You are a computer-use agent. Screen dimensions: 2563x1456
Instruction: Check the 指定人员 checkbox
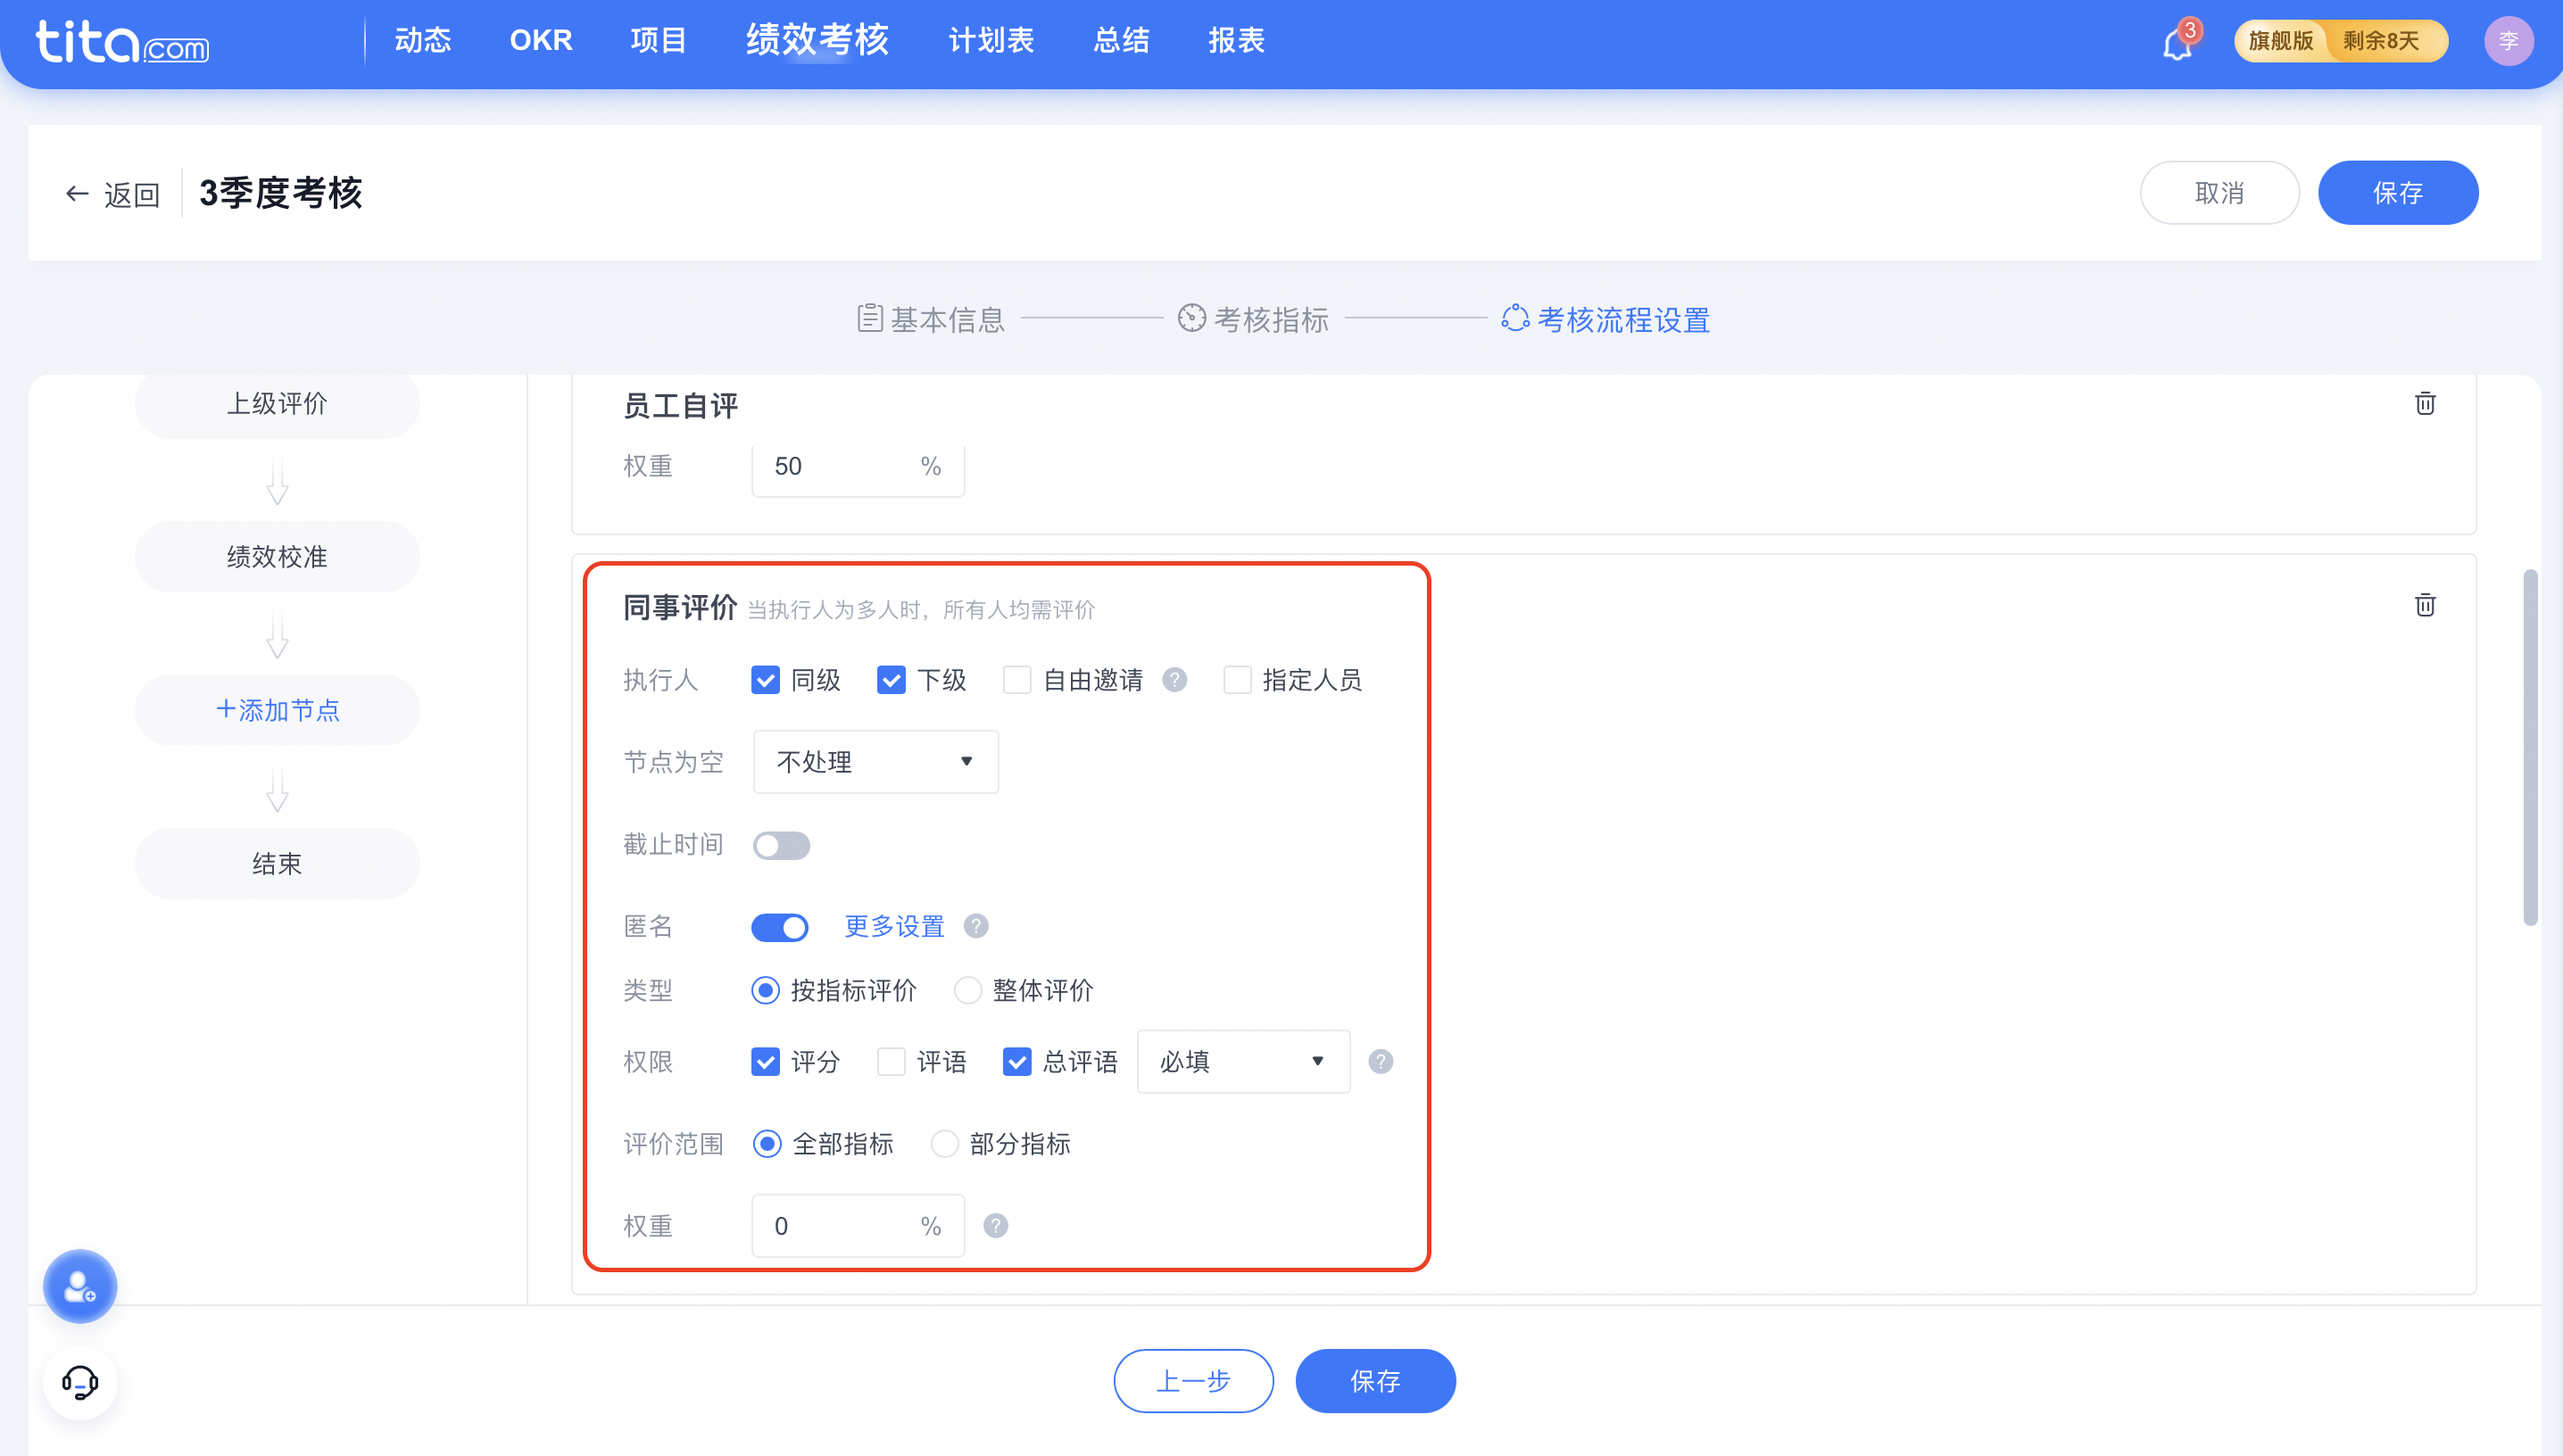coord(1237,680)
